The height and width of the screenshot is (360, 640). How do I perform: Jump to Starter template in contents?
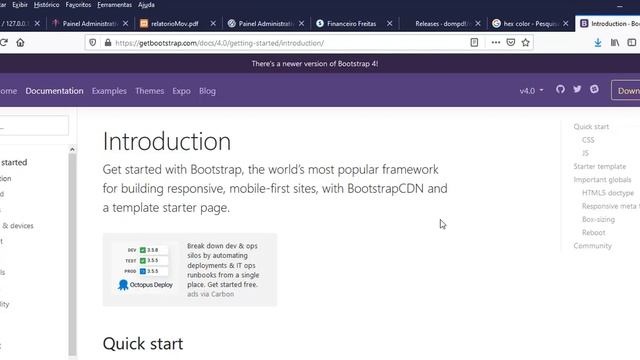click(600, 166)
